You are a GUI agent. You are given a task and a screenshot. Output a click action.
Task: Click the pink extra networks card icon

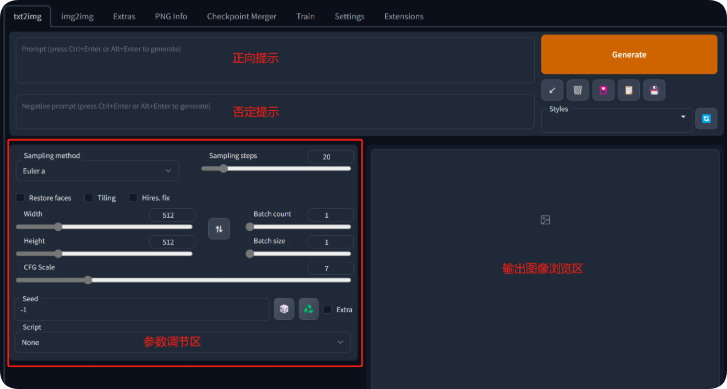(x=603, y=90)
